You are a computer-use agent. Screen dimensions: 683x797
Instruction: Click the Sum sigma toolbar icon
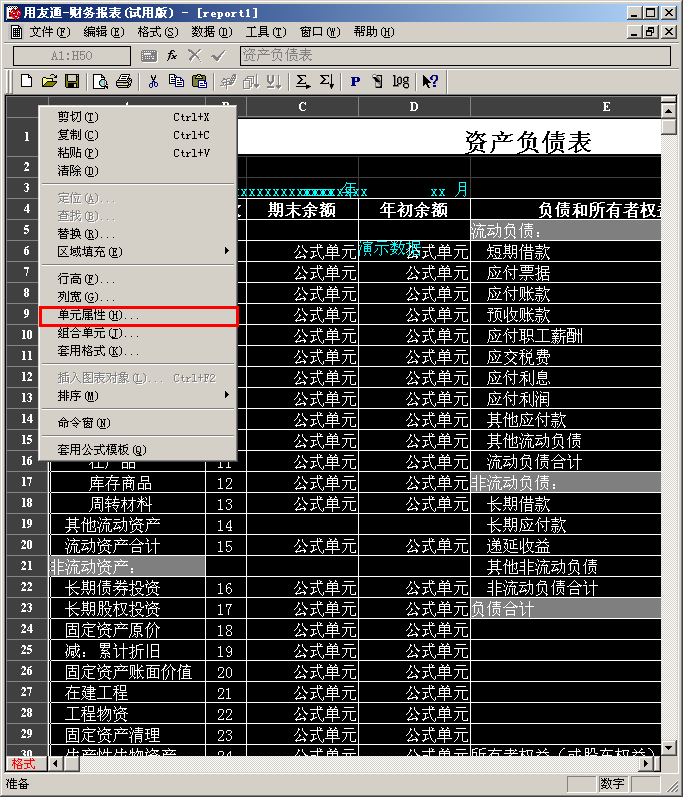click(x=302, y=81)
